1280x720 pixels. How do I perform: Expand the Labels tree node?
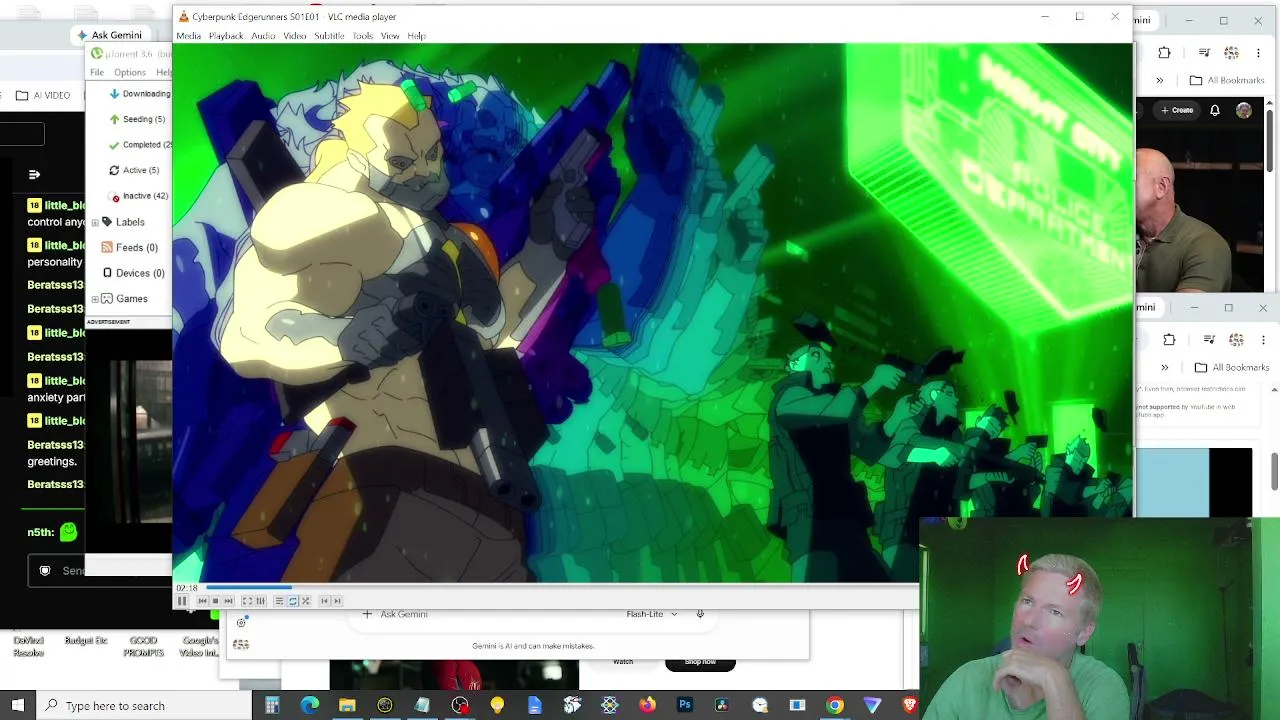click(95, 222)
